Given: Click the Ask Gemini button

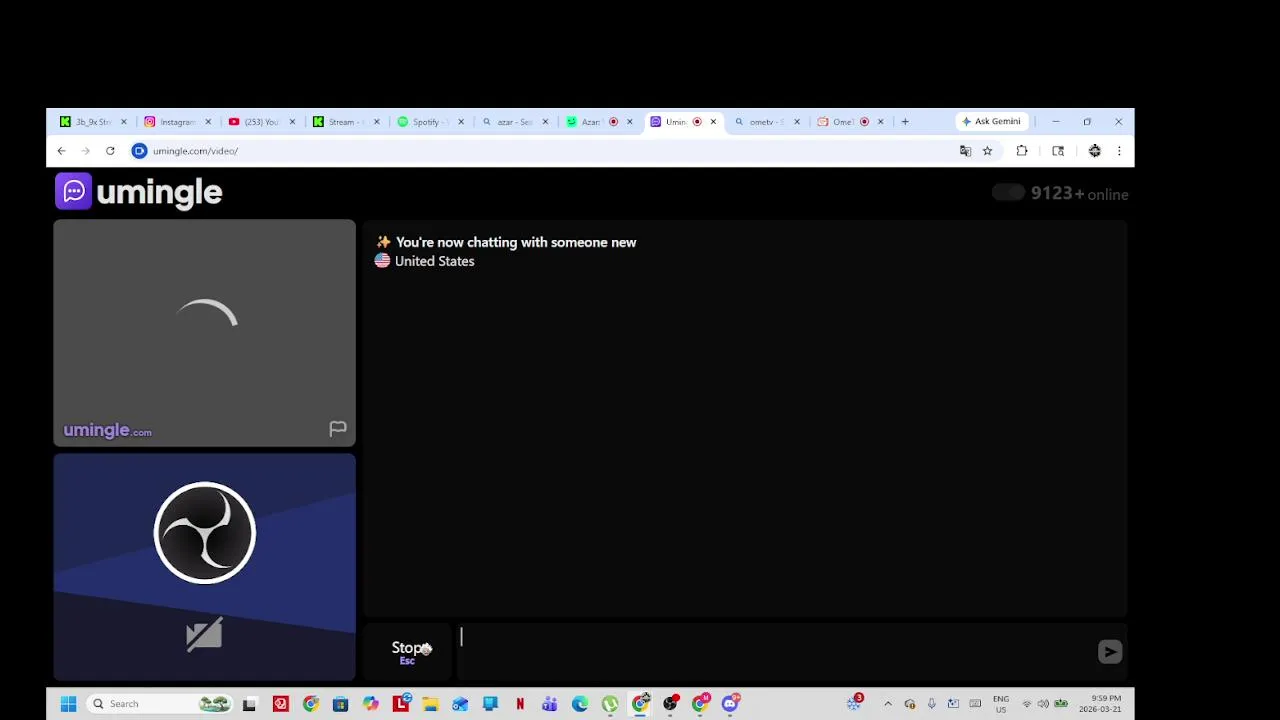Looking at the screenshot, I should click(x=991, y=121).
